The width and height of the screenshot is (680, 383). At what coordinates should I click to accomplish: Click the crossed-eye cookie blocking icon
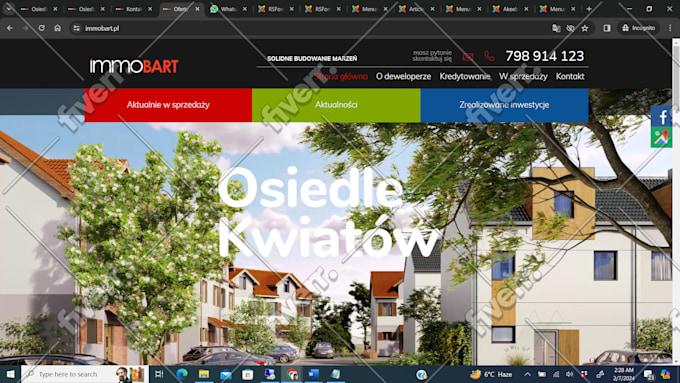[570, 28]
